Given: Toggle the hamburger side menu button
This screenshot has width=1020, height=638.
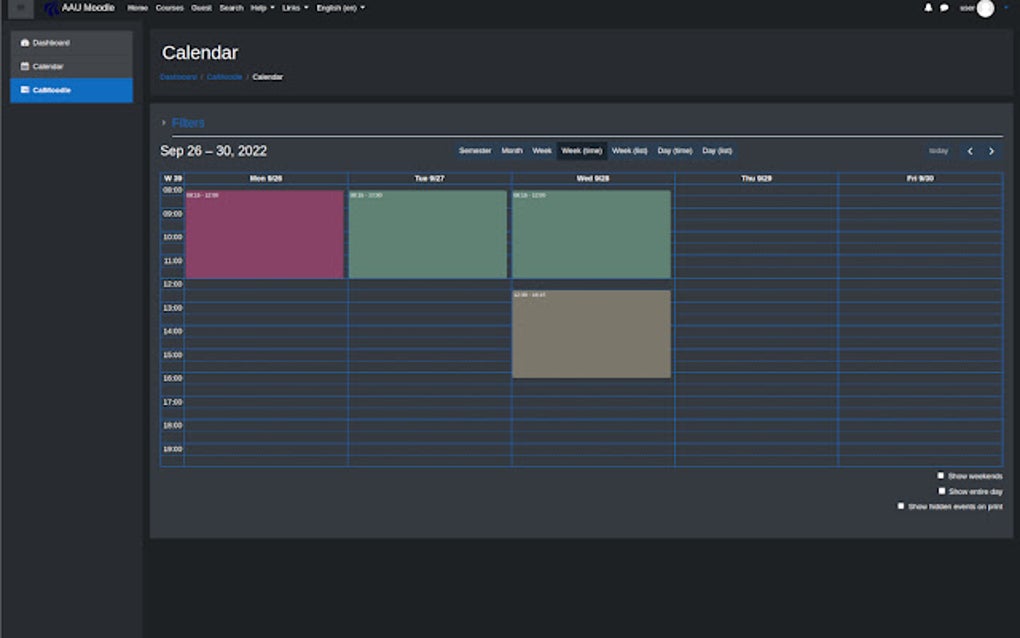Looking at the screenshot, I should pyautogui.click(x=21, y=8).
